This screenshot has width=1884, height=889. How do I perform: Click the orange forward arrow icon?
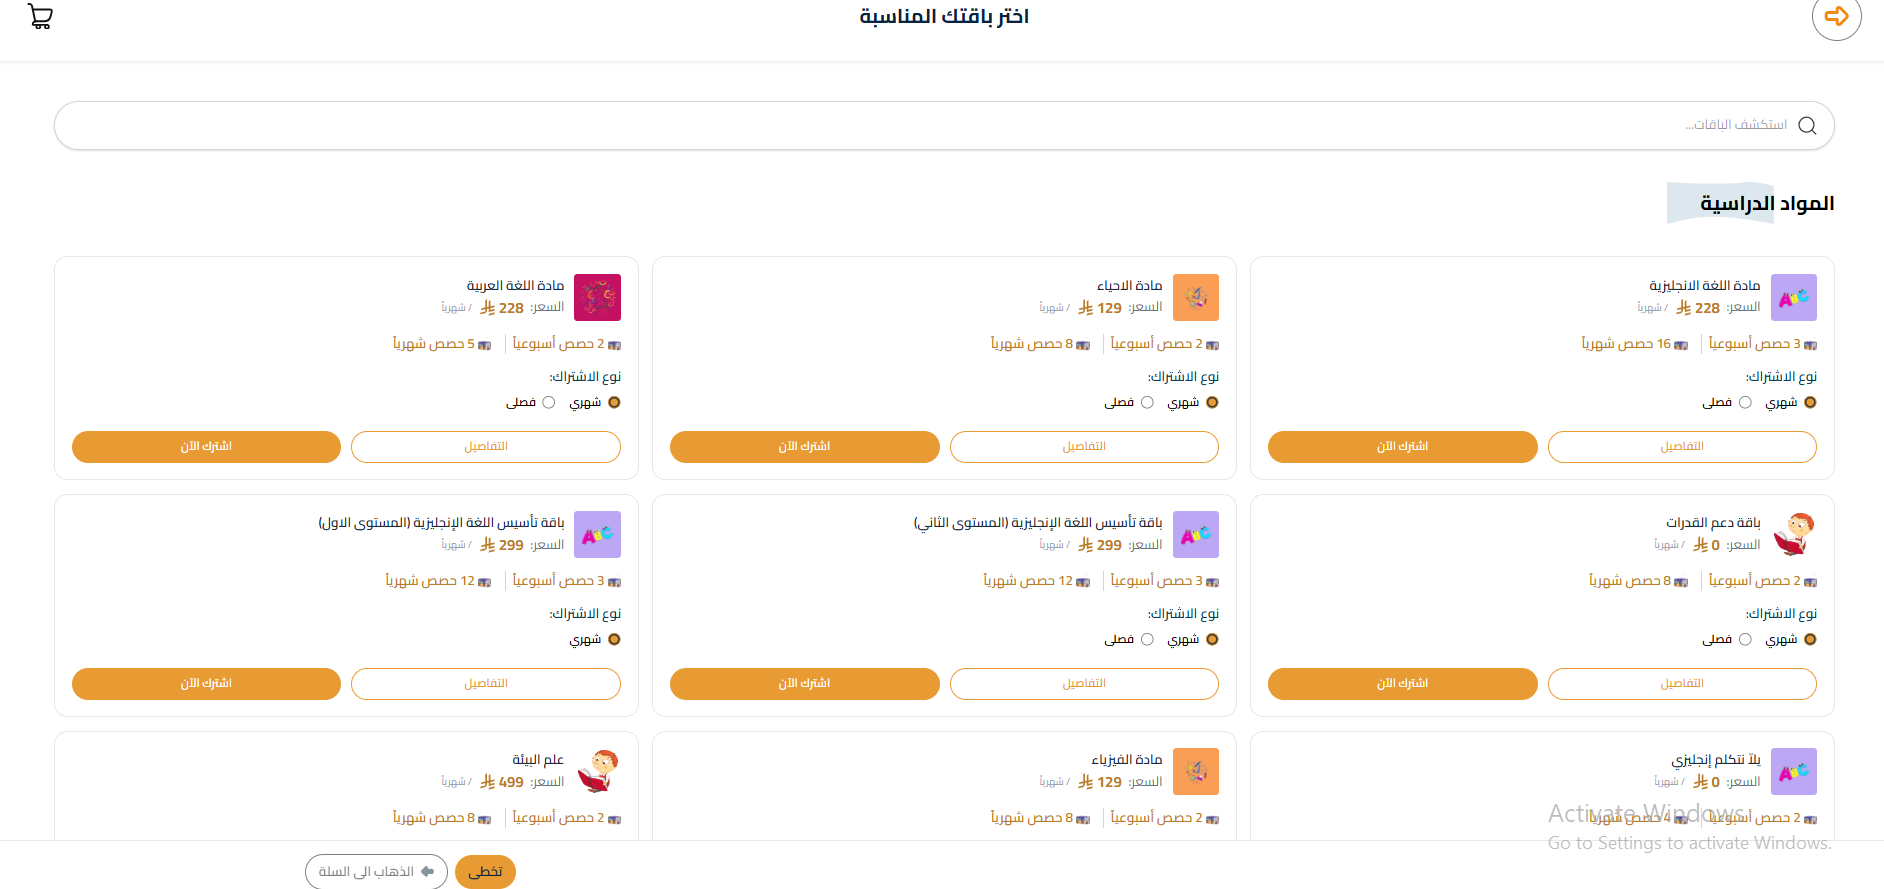pos(1837,17)
